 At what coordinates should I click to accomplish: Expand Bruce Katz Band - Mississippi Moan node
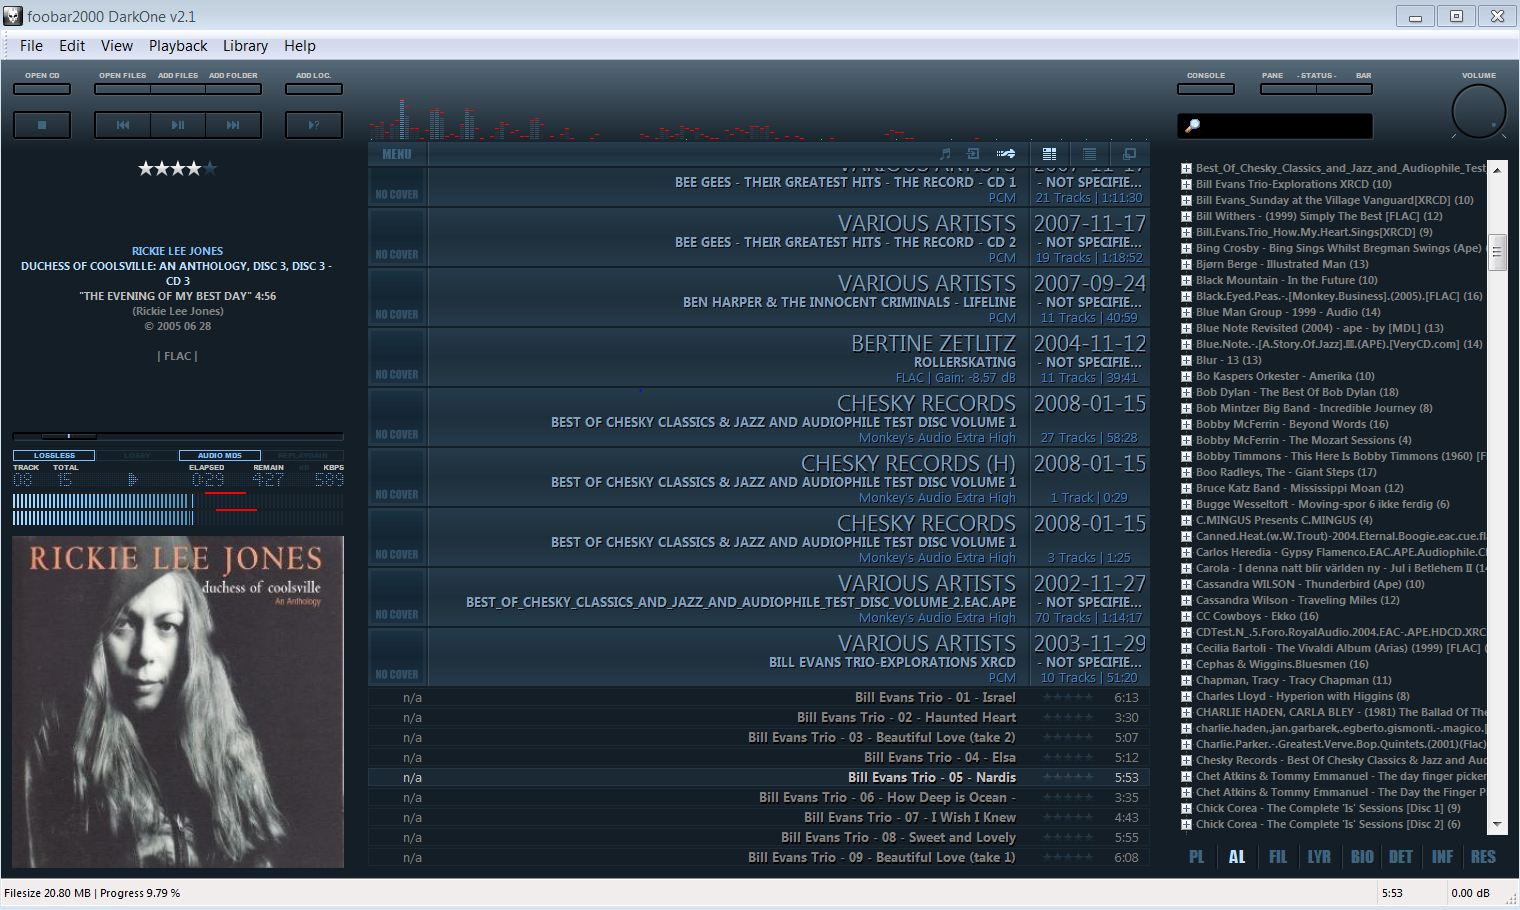coord(1186,488)
